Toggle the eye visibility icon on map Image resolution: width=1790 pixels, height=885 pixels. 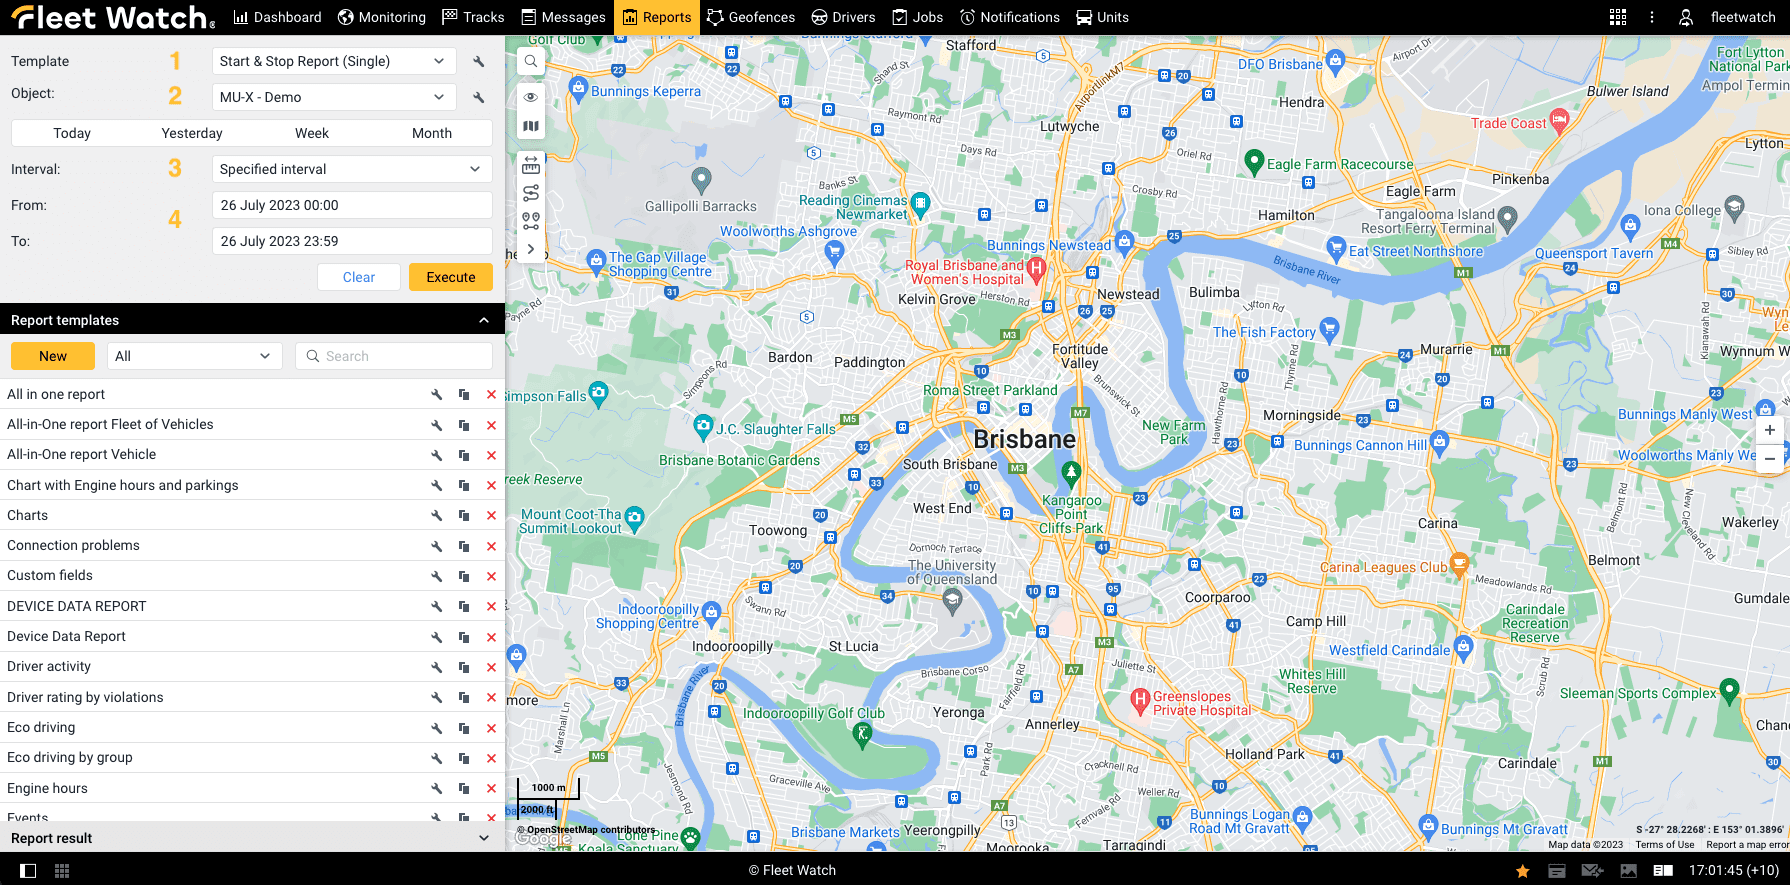531,97
